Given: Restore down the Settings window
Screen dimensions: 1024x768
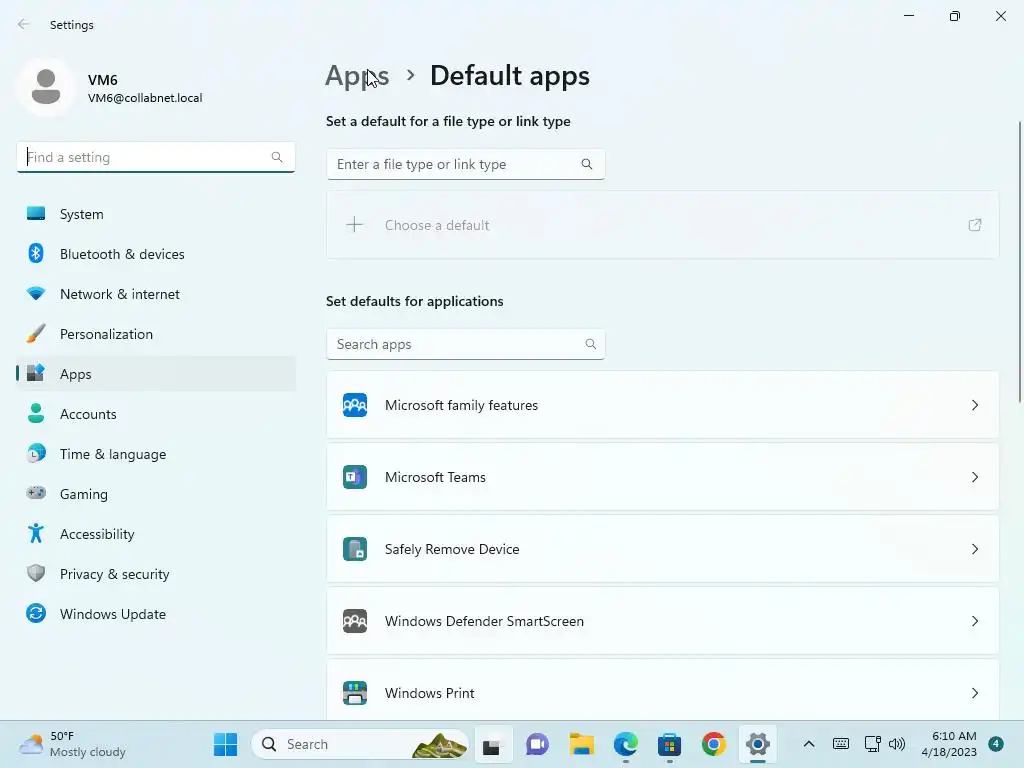Looking at the screenshot, I should click(954, 16).
